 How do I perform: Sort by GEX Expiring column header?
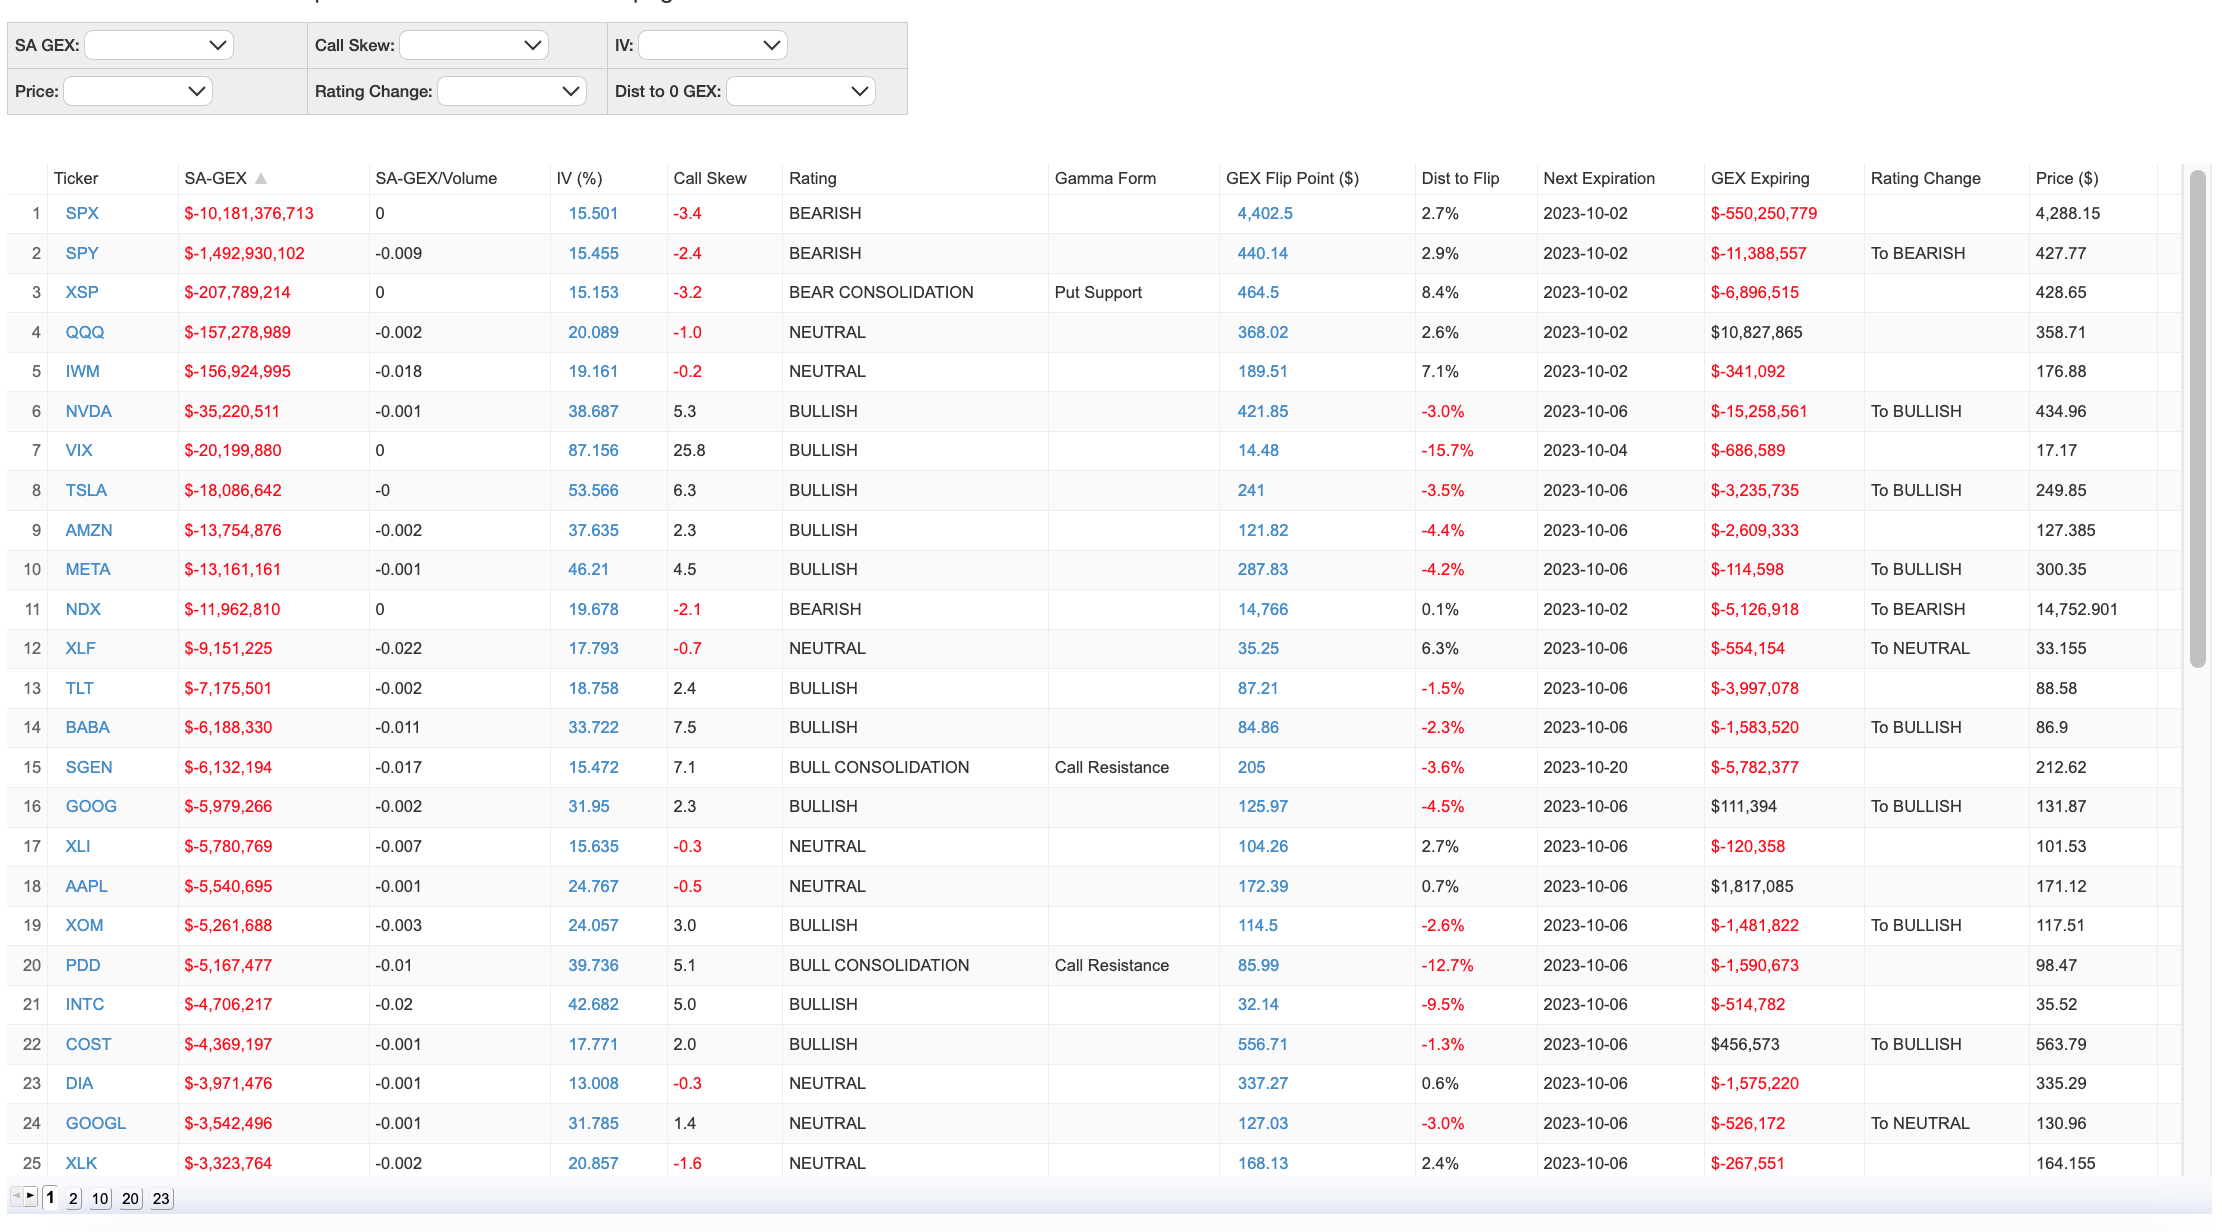click(1760, 178)
